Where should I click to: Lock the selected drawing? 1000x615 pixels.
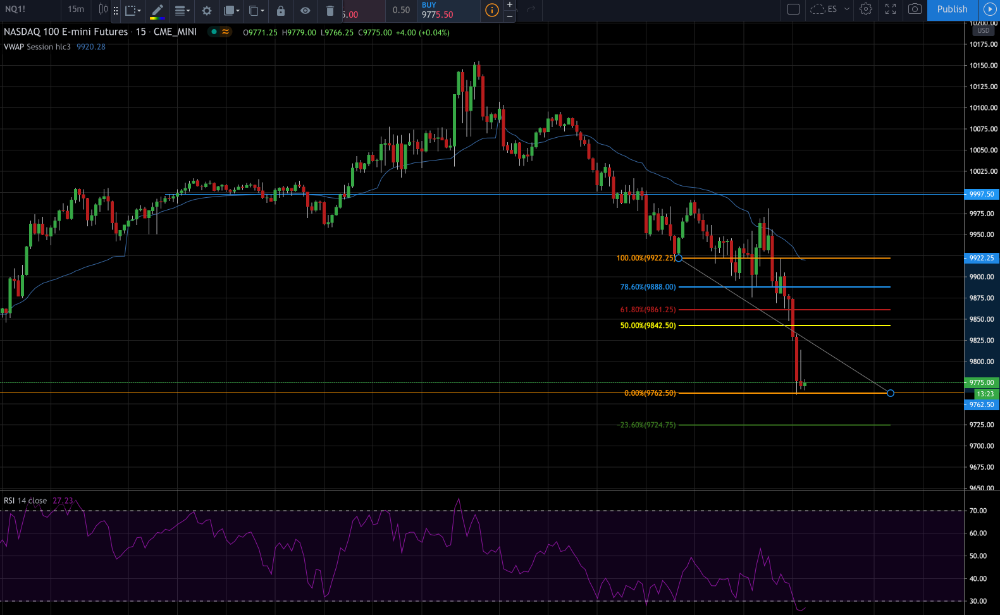pos(281,10)
